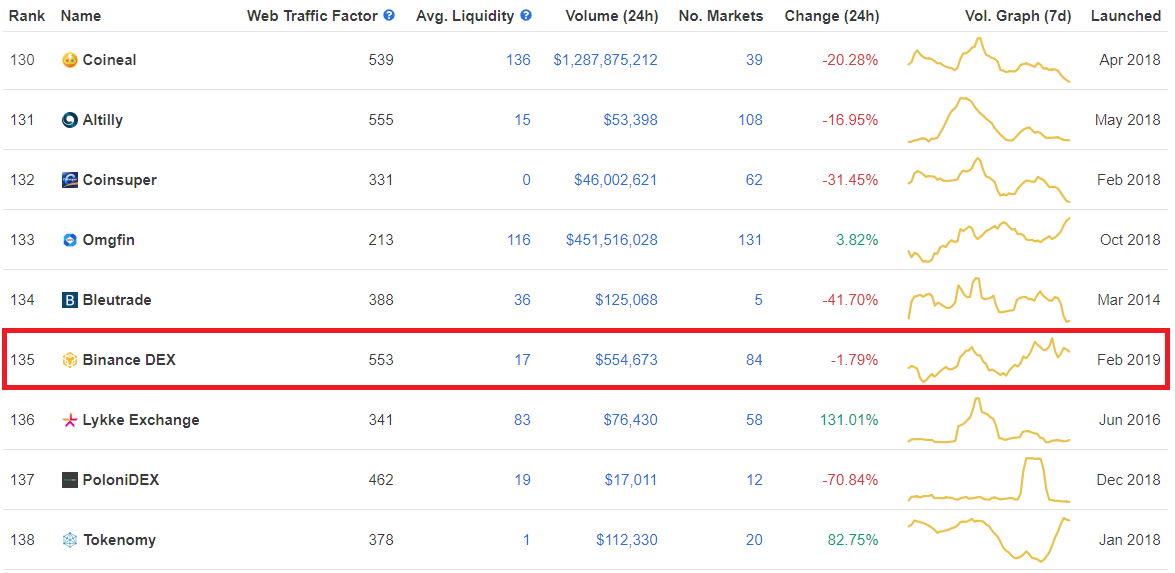The image size is (1175, 573).
Task: Click Binance DEX volume $554,673
Action: [626, 360]
